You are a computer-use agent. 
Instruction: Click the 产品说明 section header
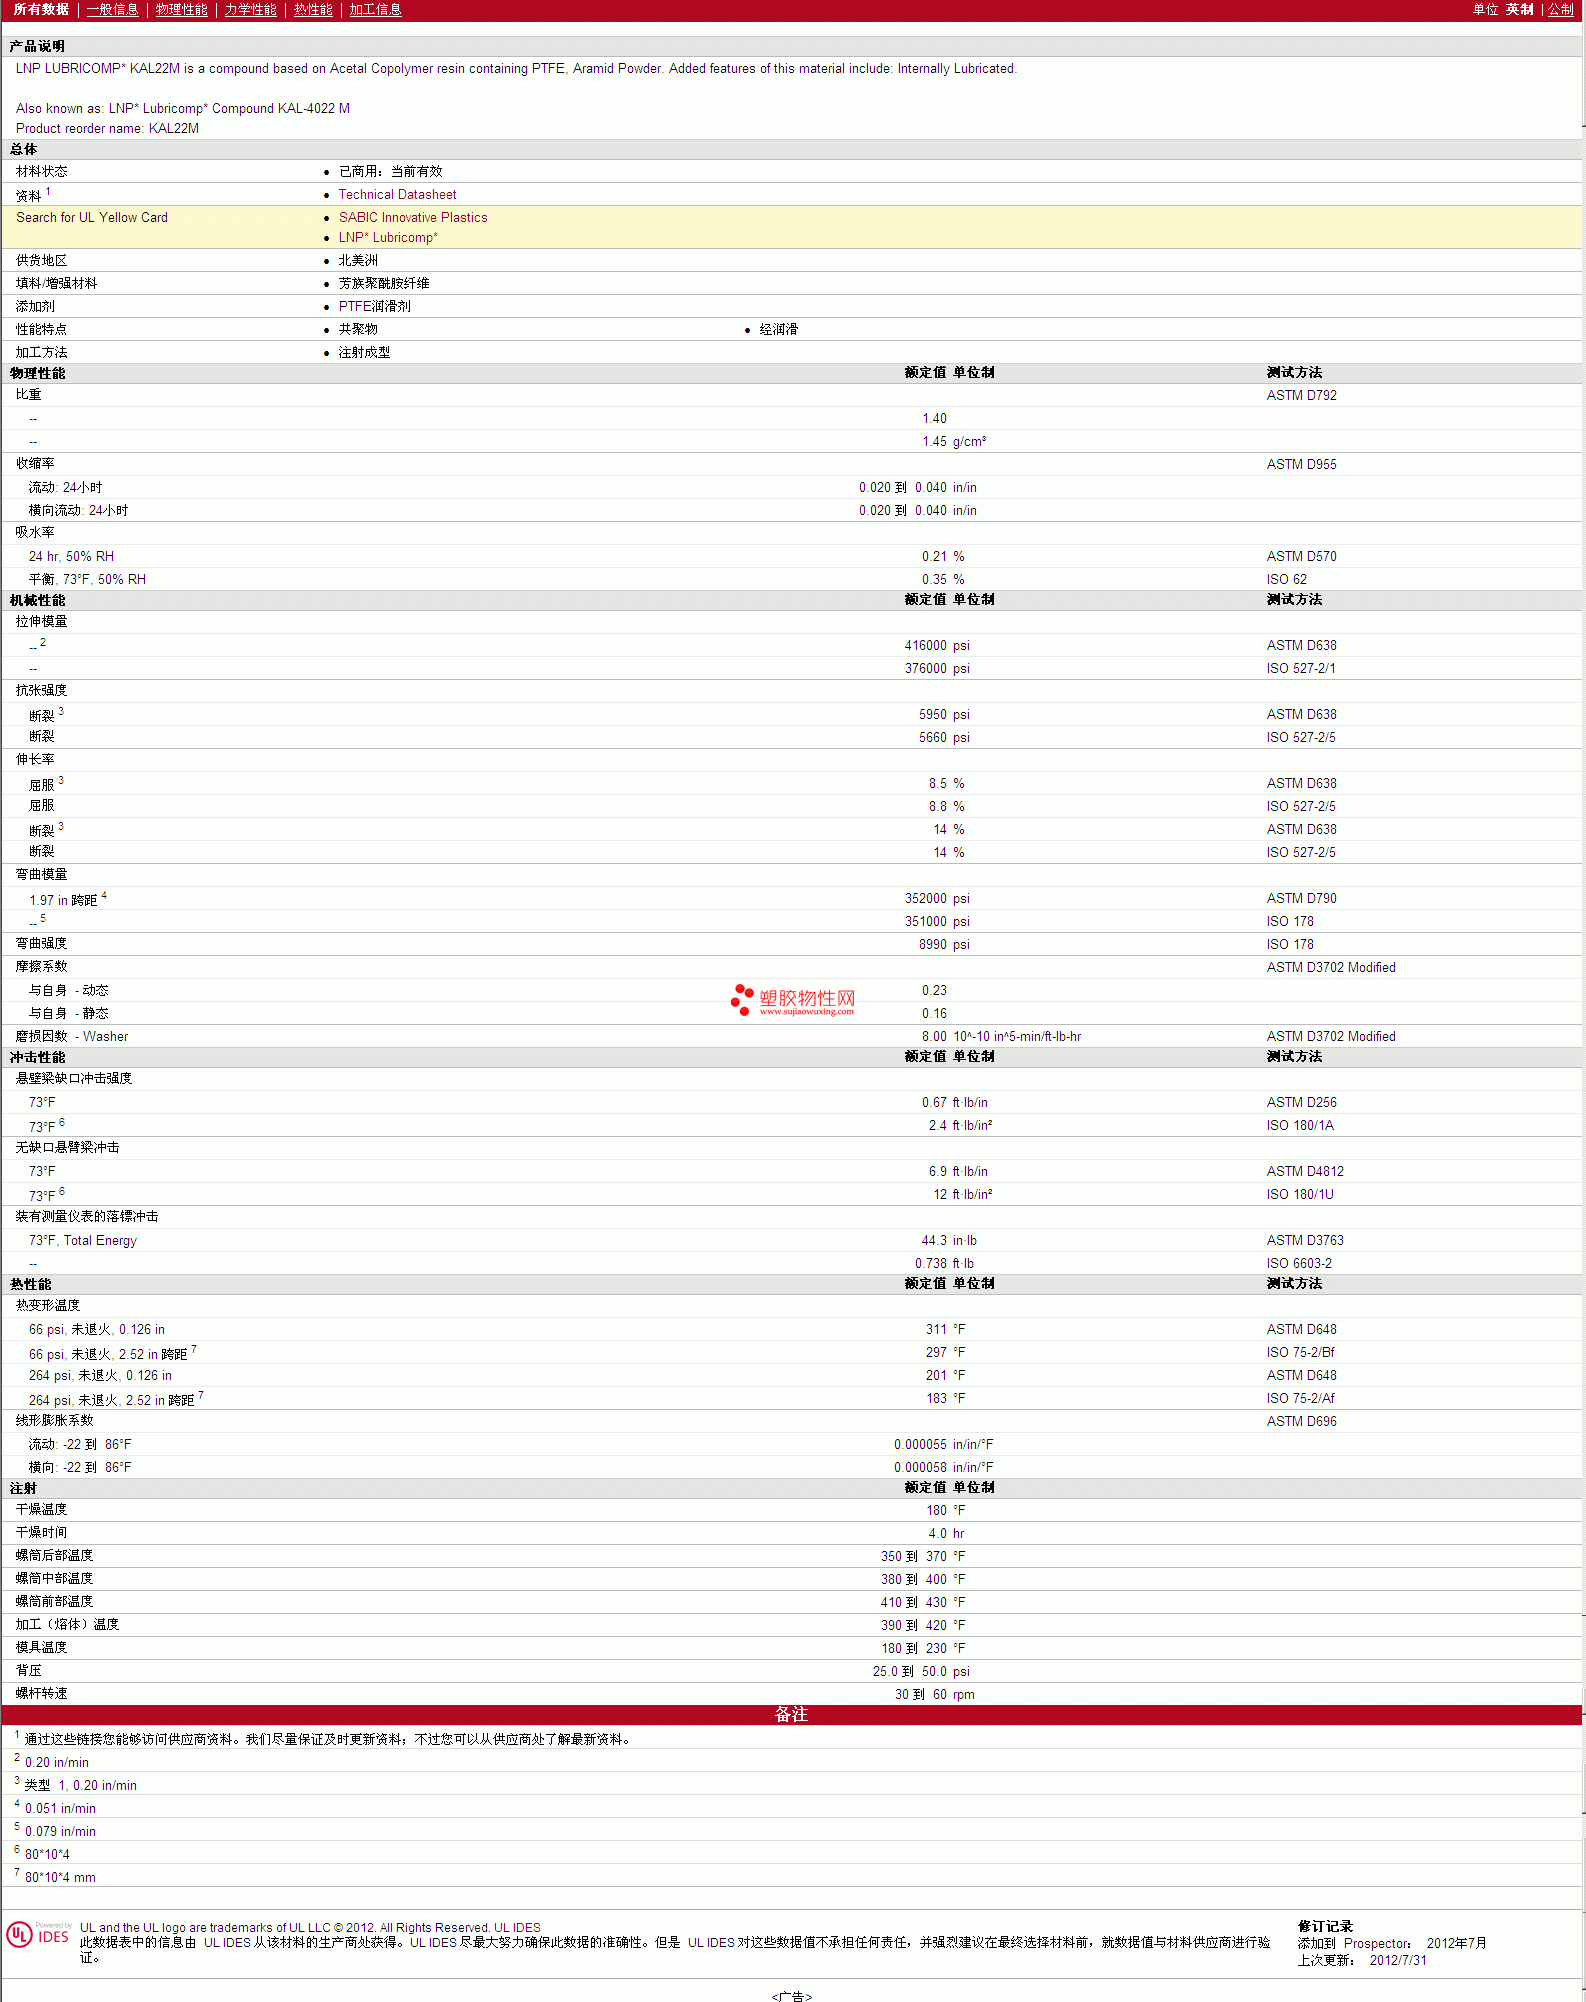[37, 46]
